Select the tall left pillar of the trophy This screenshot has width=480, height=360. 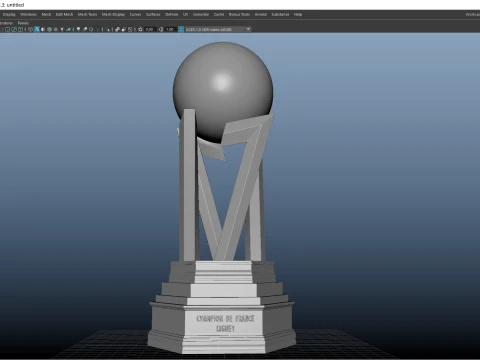(x=188, y=185)
